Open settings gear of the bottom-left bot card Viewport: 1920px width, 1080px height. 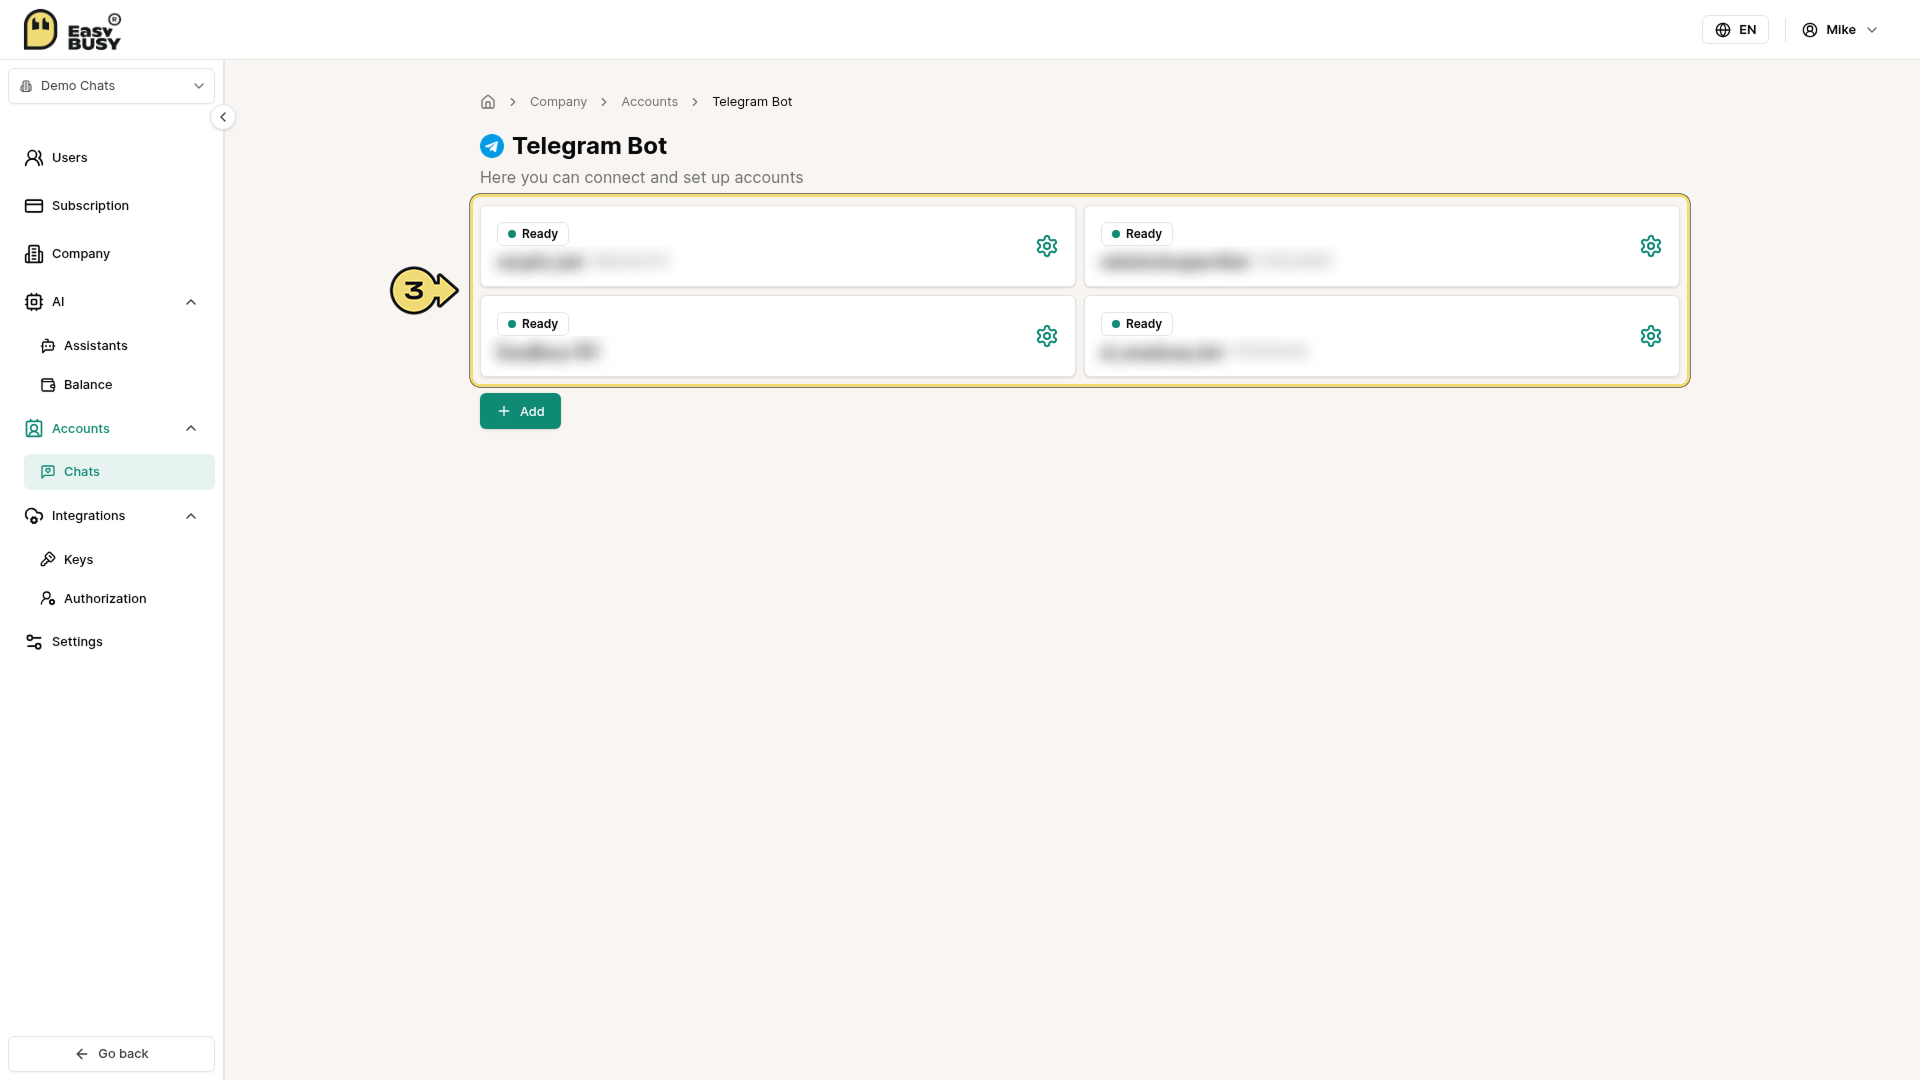tap(1047, 336)
